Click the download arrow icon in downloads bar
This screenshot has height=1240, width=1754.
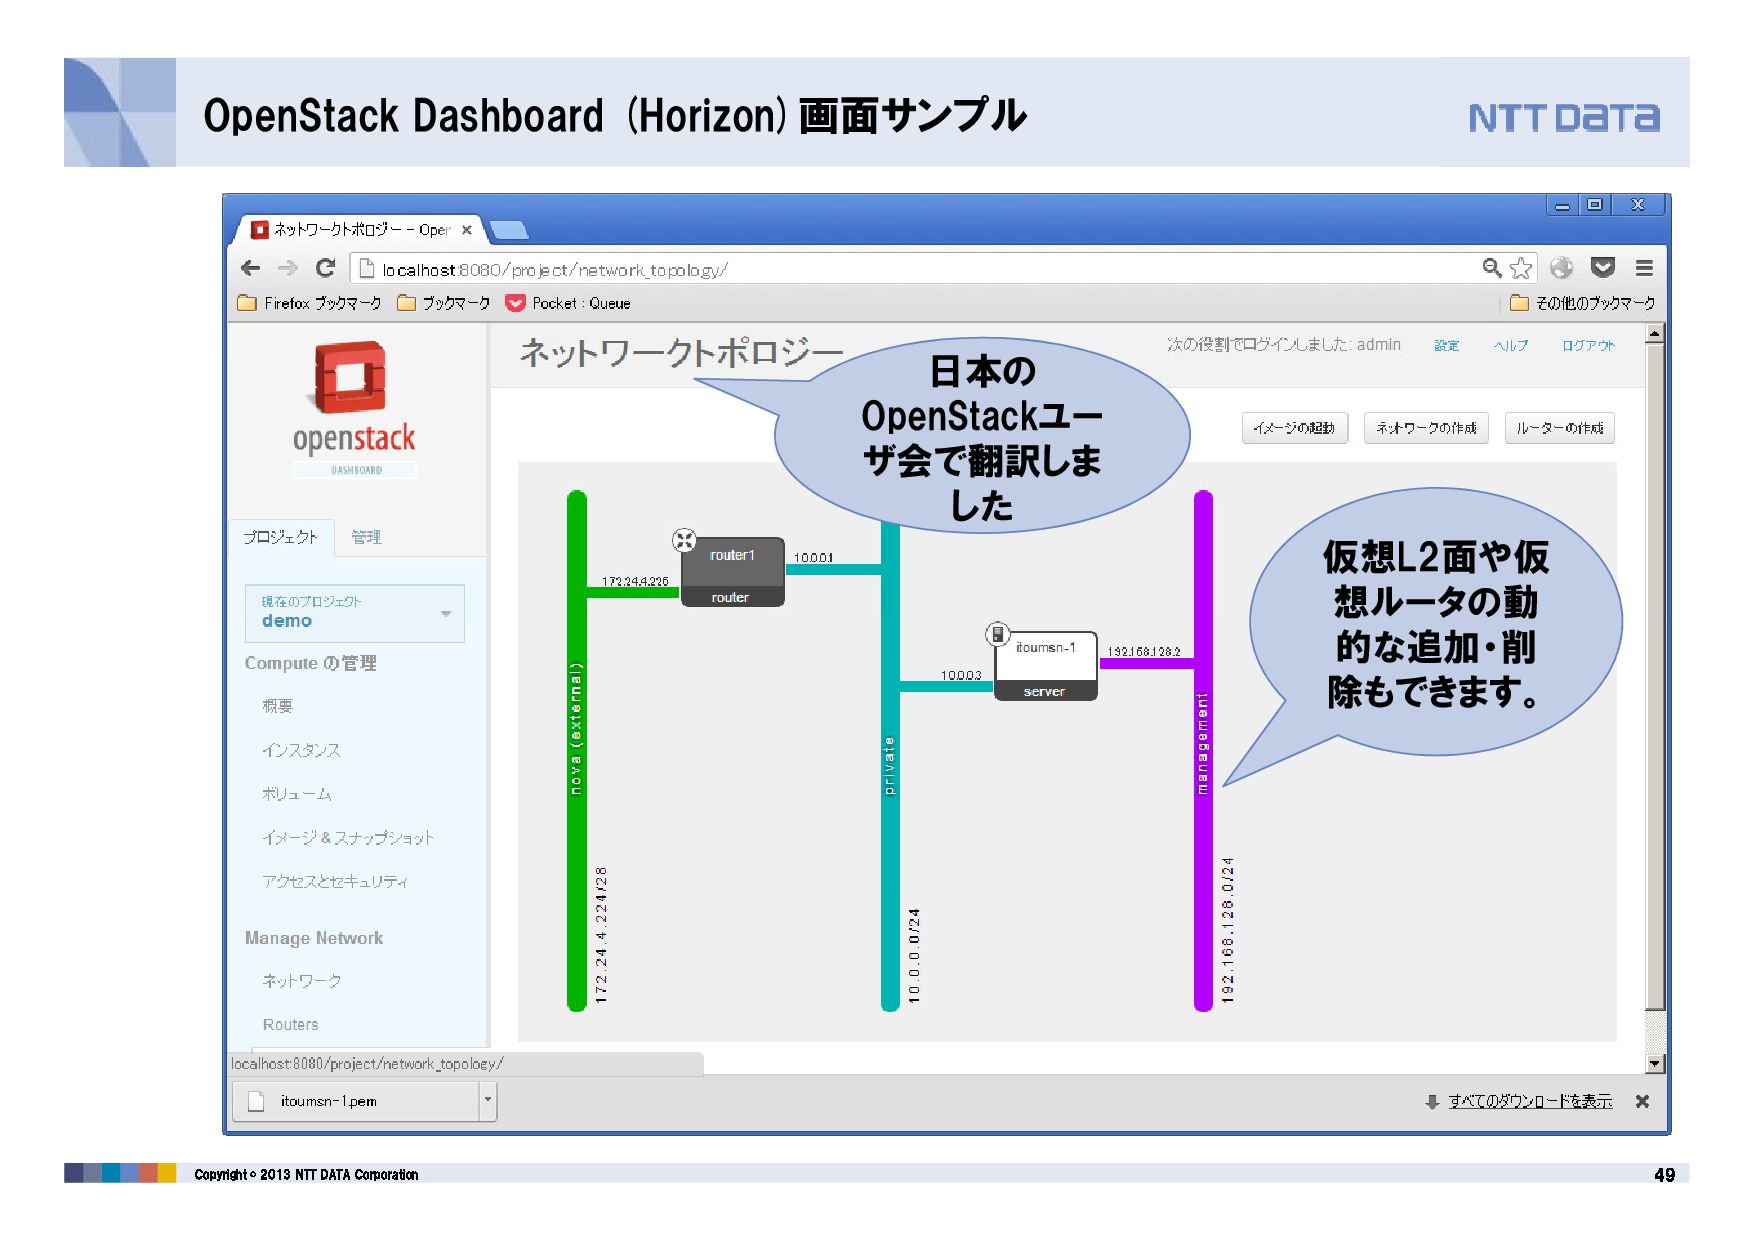click(x=1432, y=1101)
